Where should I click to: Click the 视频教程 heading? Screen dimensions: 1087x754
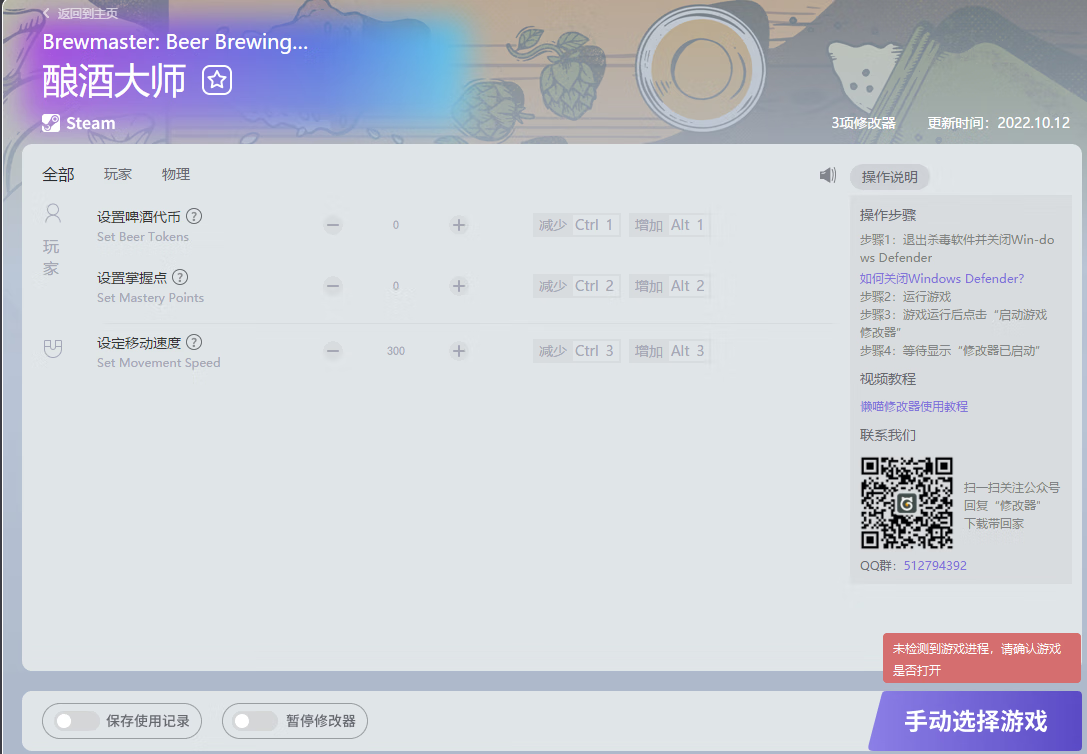888,379
